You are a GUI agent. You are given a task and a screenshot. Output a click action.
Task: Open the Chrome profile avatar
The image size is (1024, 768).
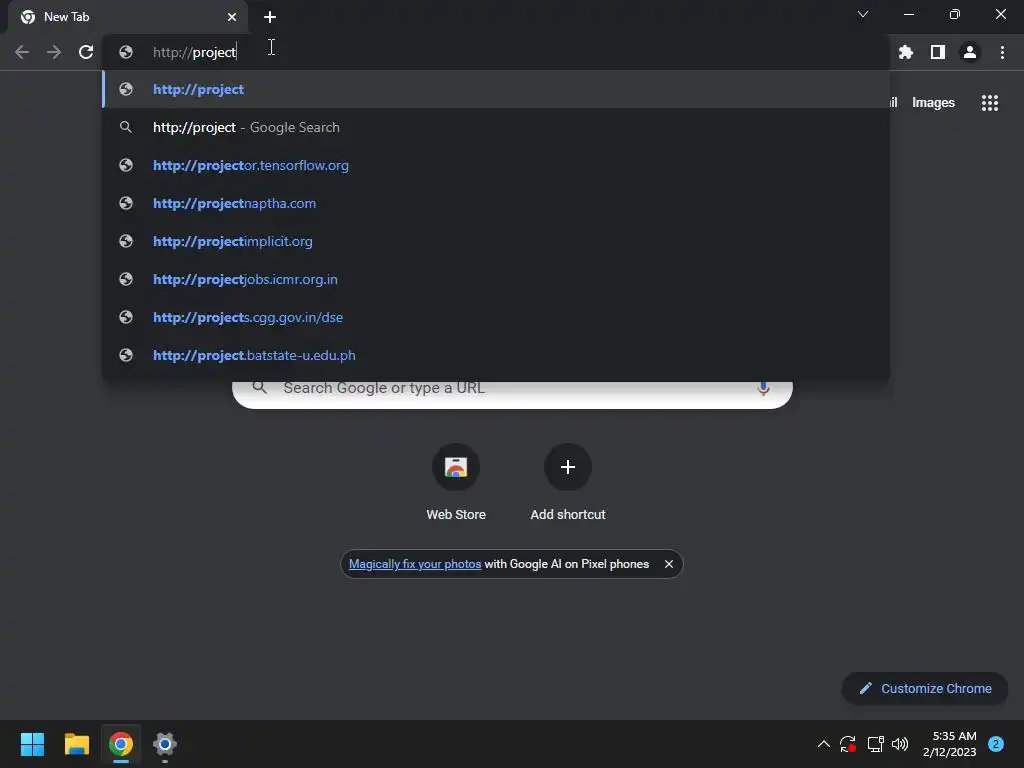(970, 52)
